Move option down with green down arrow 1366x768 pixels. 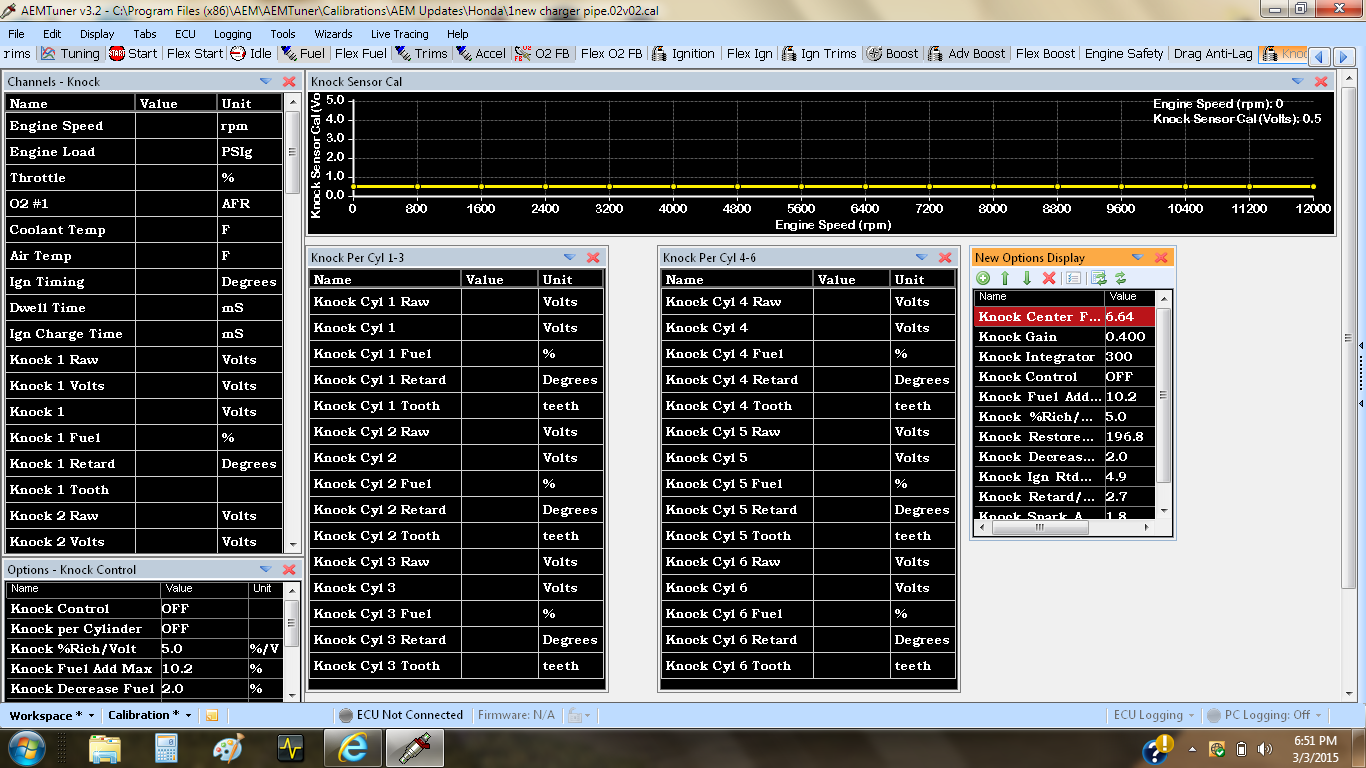tap(1026, 278)
